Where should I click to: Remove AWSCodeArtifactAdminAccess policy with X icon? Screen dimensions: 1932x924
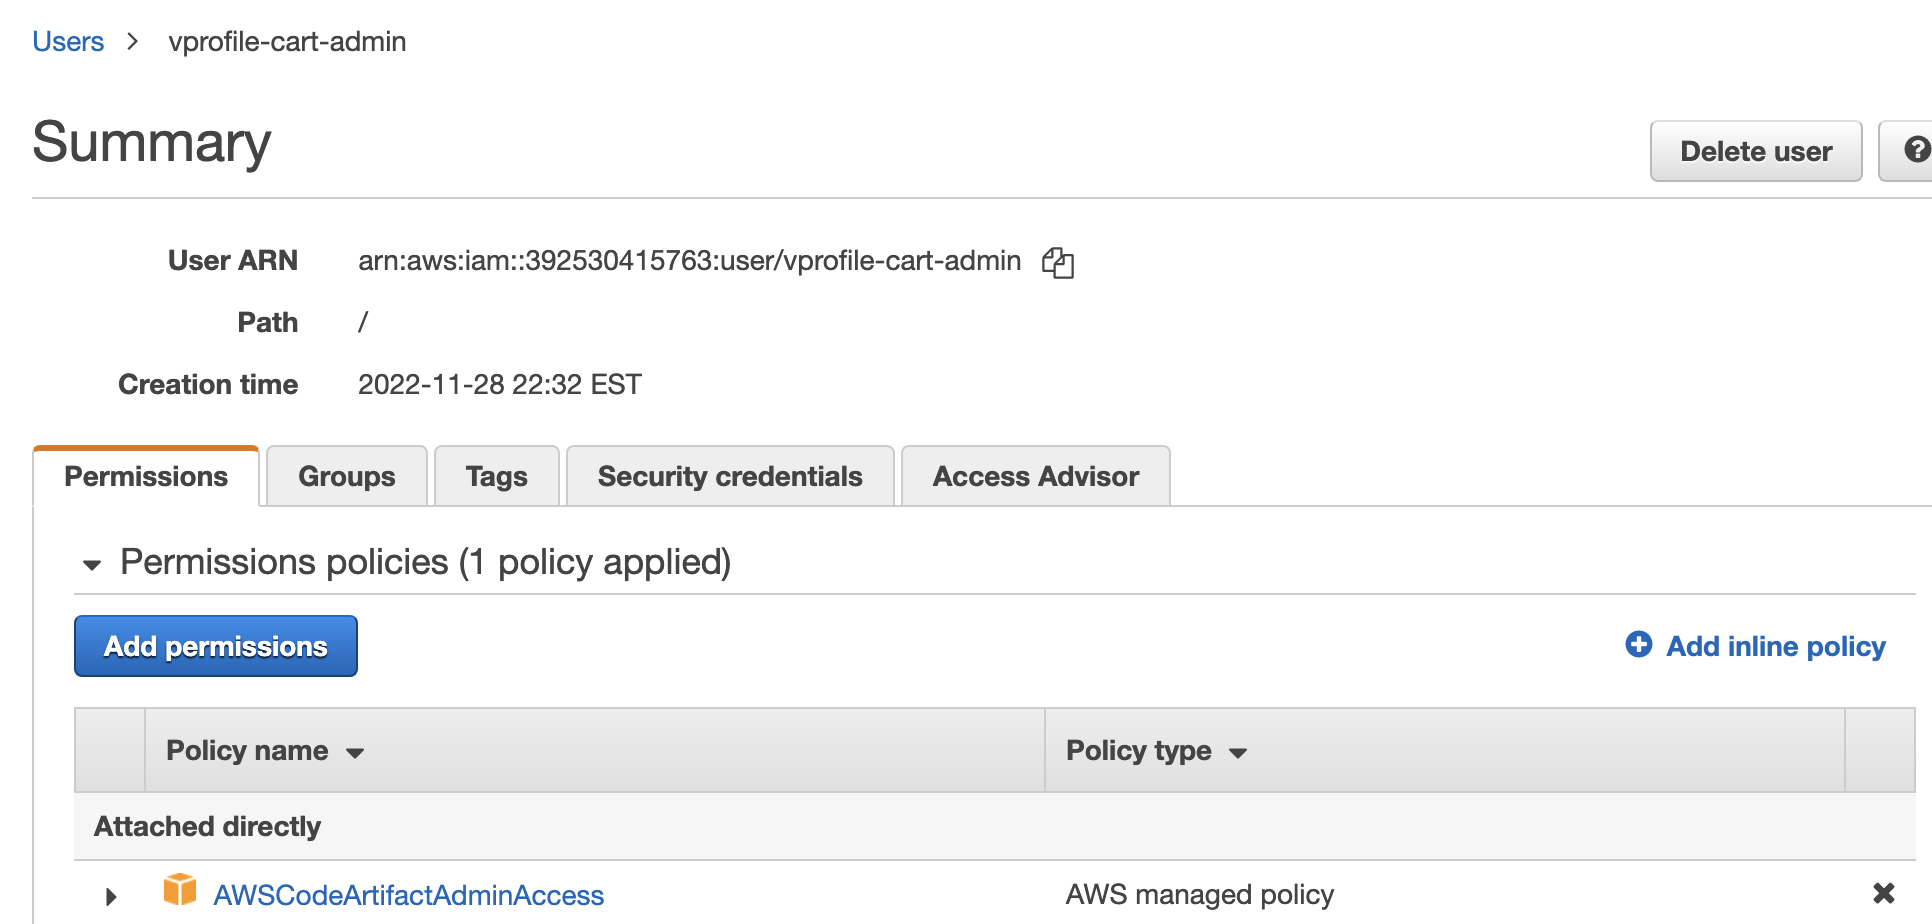tap(1883, 893)
